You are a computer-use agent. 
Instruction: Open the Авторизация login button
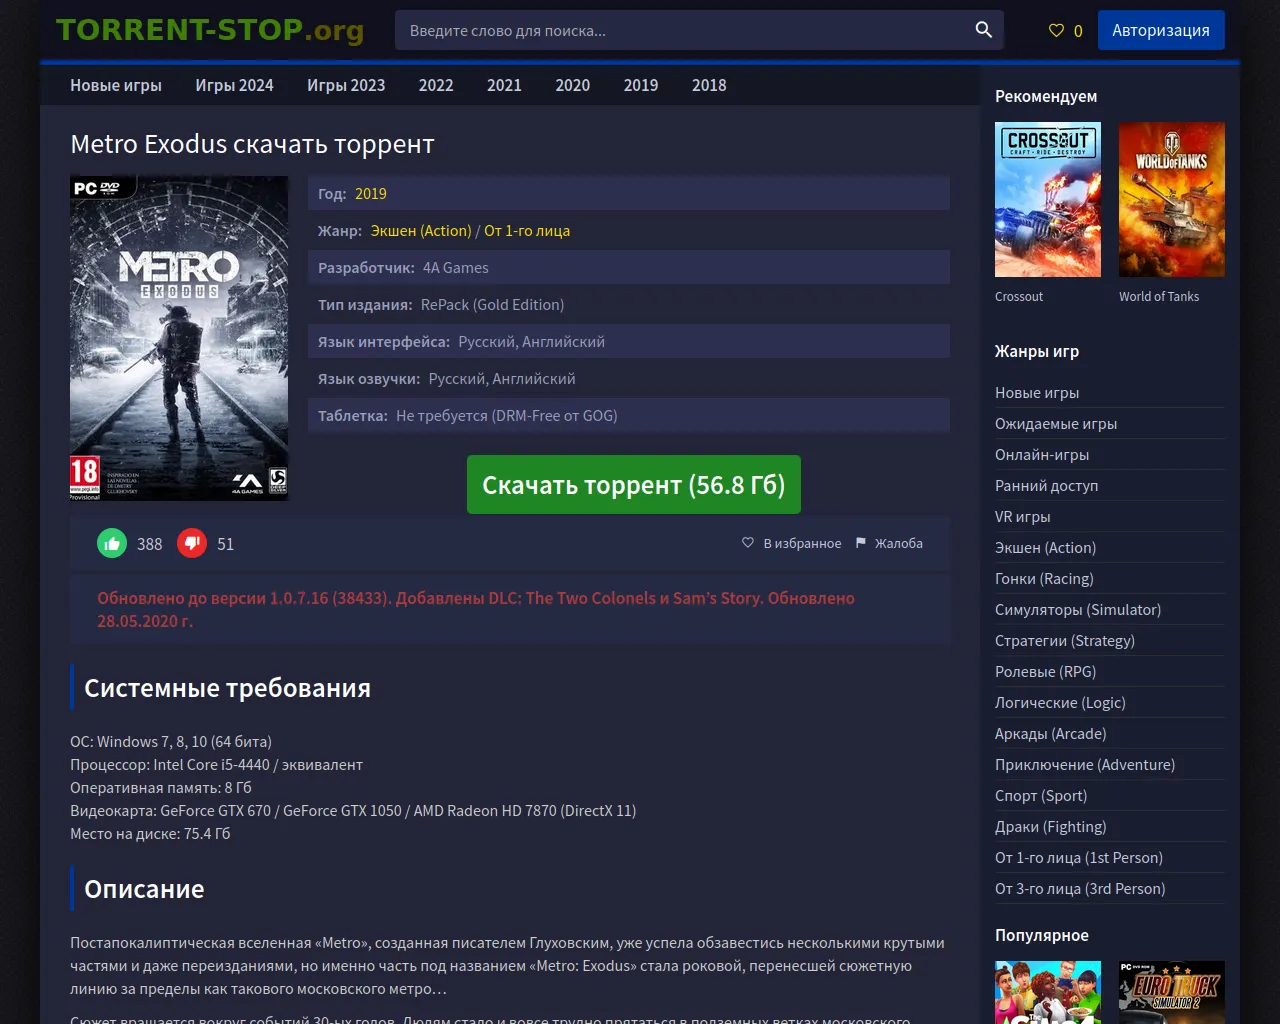1161,30
